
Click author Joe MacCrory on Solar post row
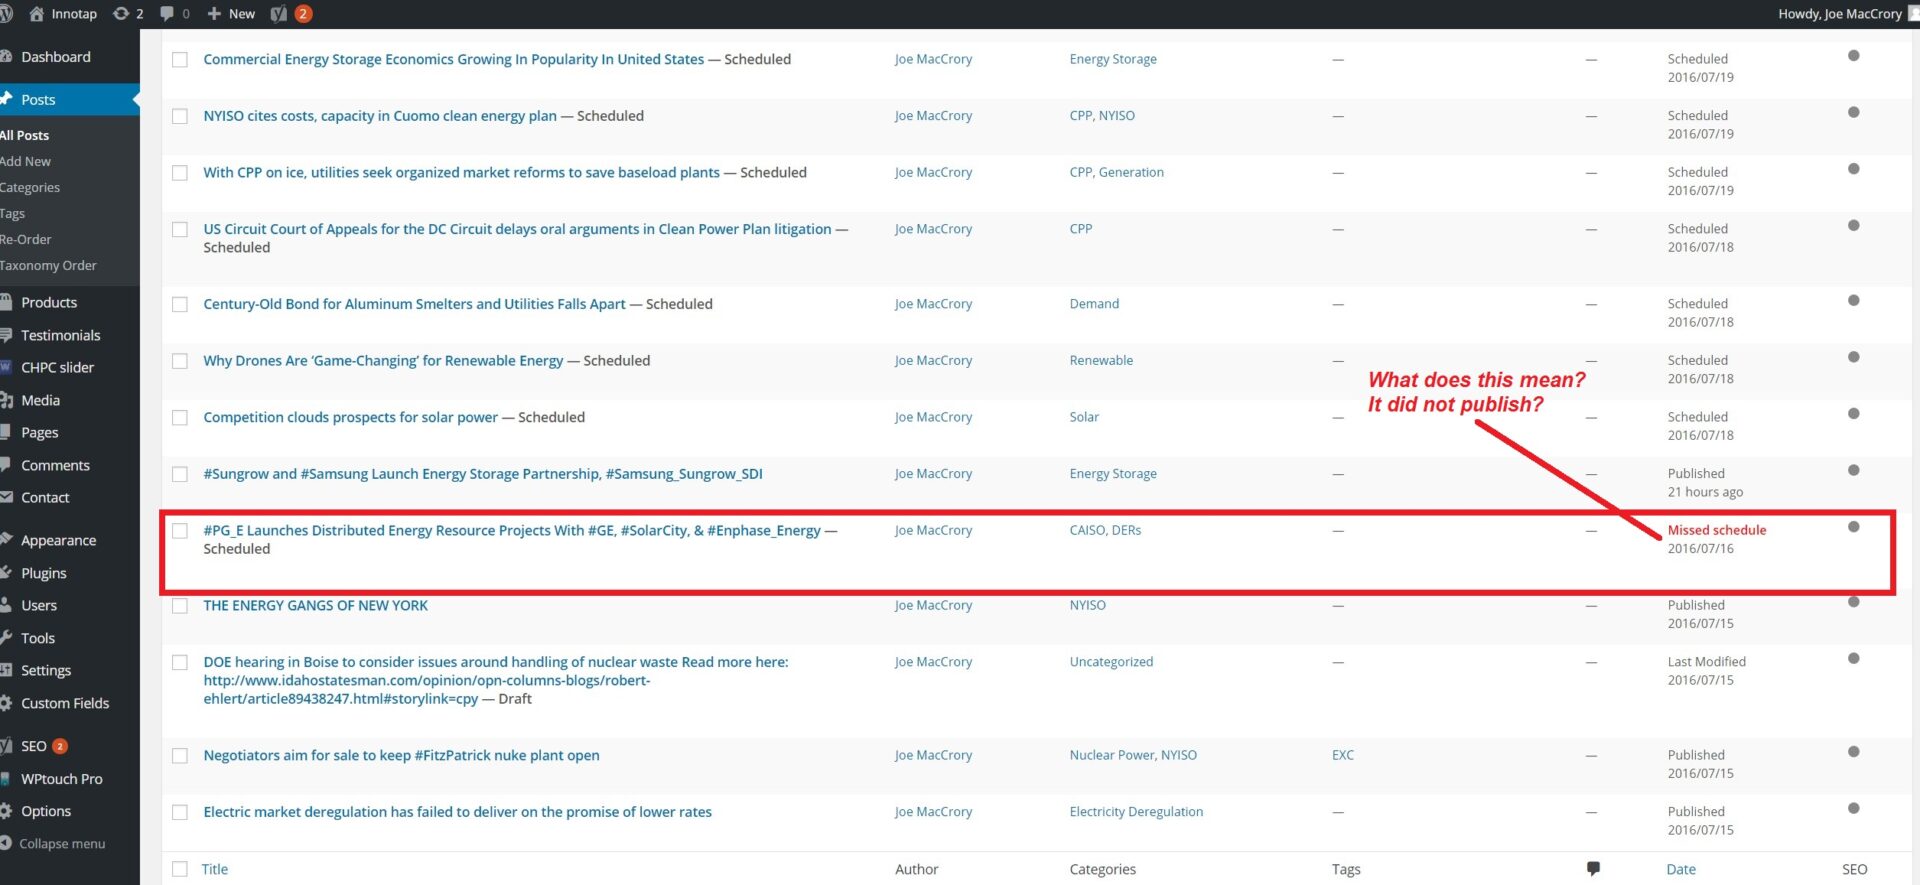click(x=933, y=417)
